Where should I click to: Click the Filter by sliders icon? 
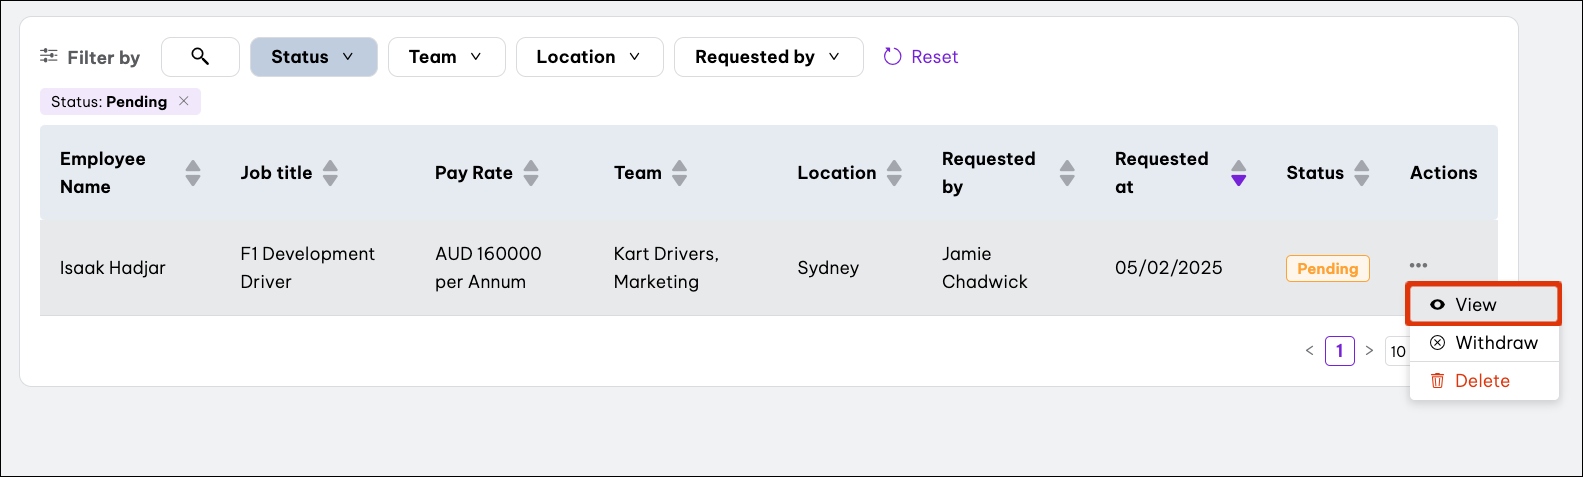tap(48, 57)
